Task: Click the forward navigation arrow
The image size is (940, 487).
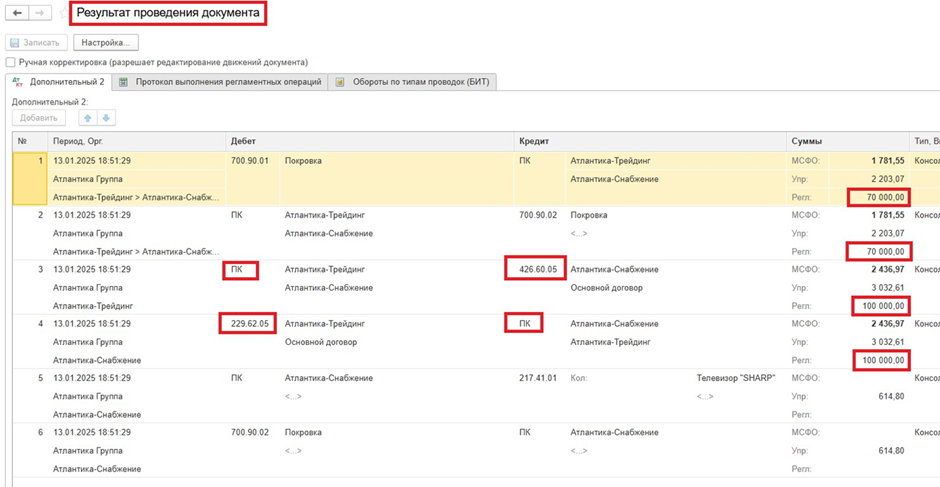Action: (x=40, y=13)
